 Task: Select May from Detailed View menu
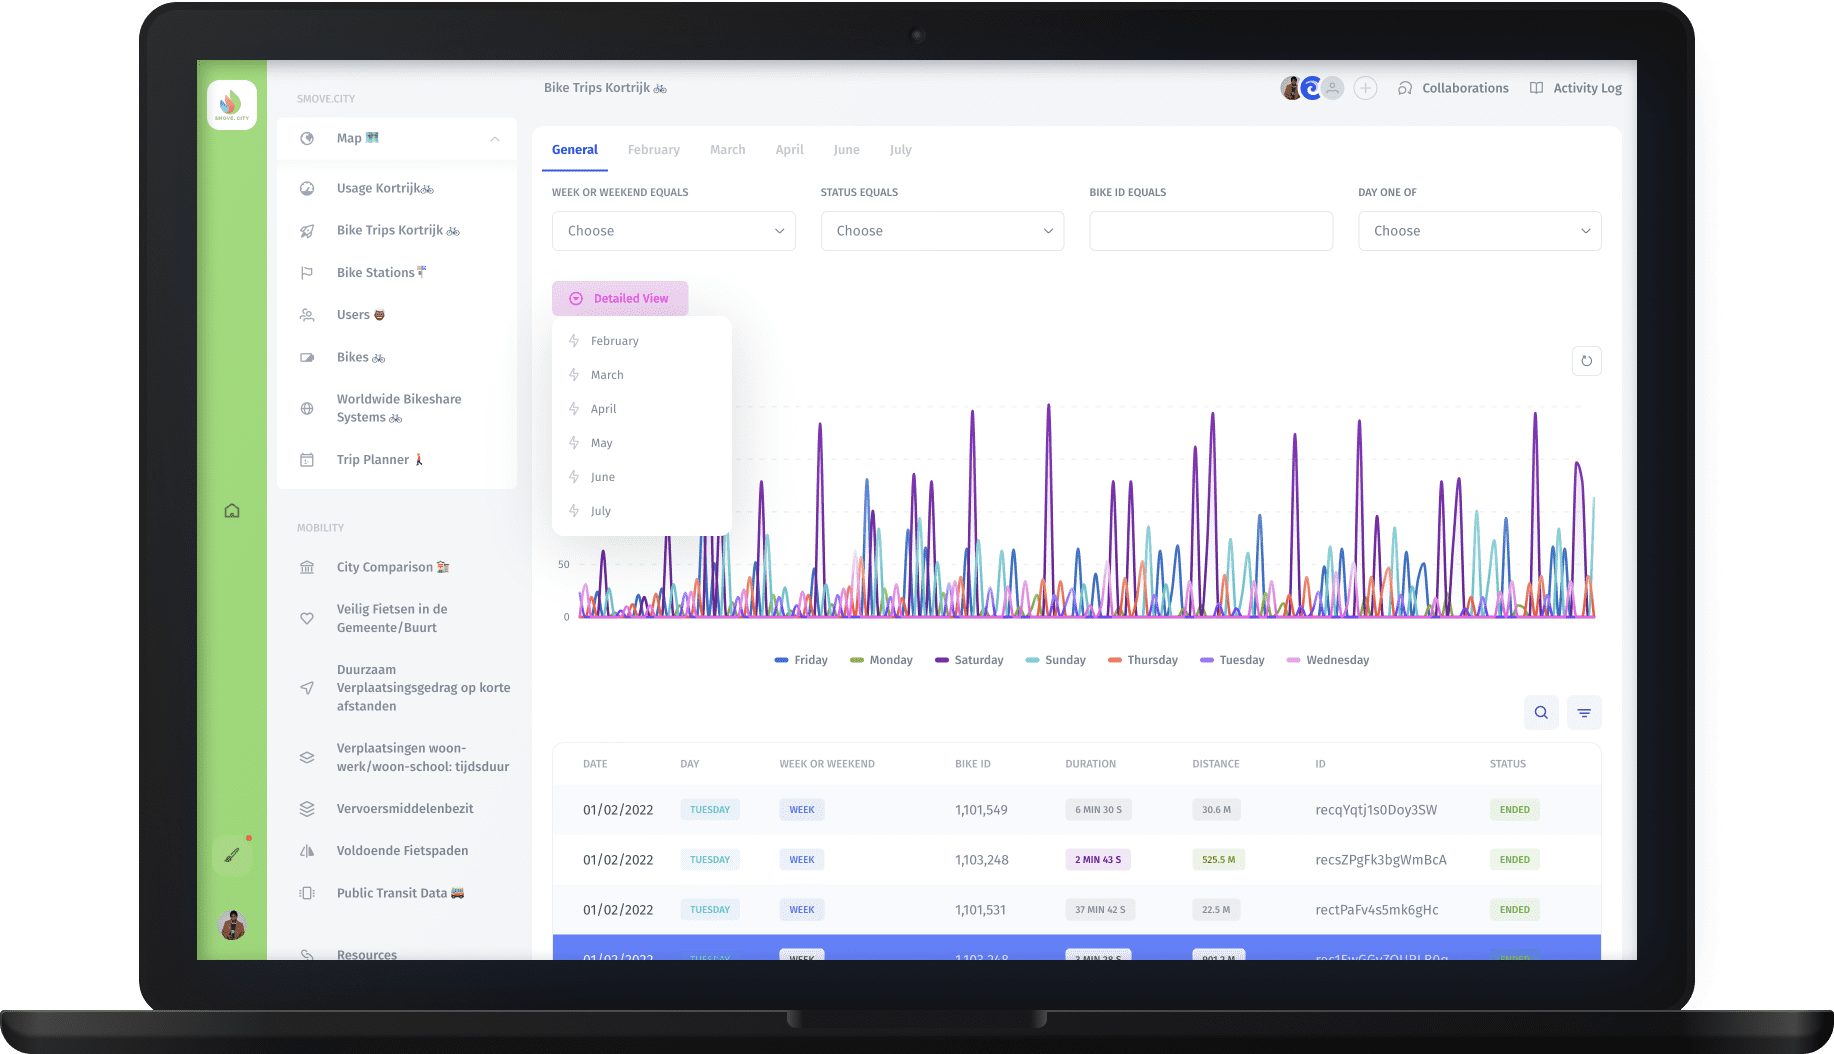(x=601, y=443)
